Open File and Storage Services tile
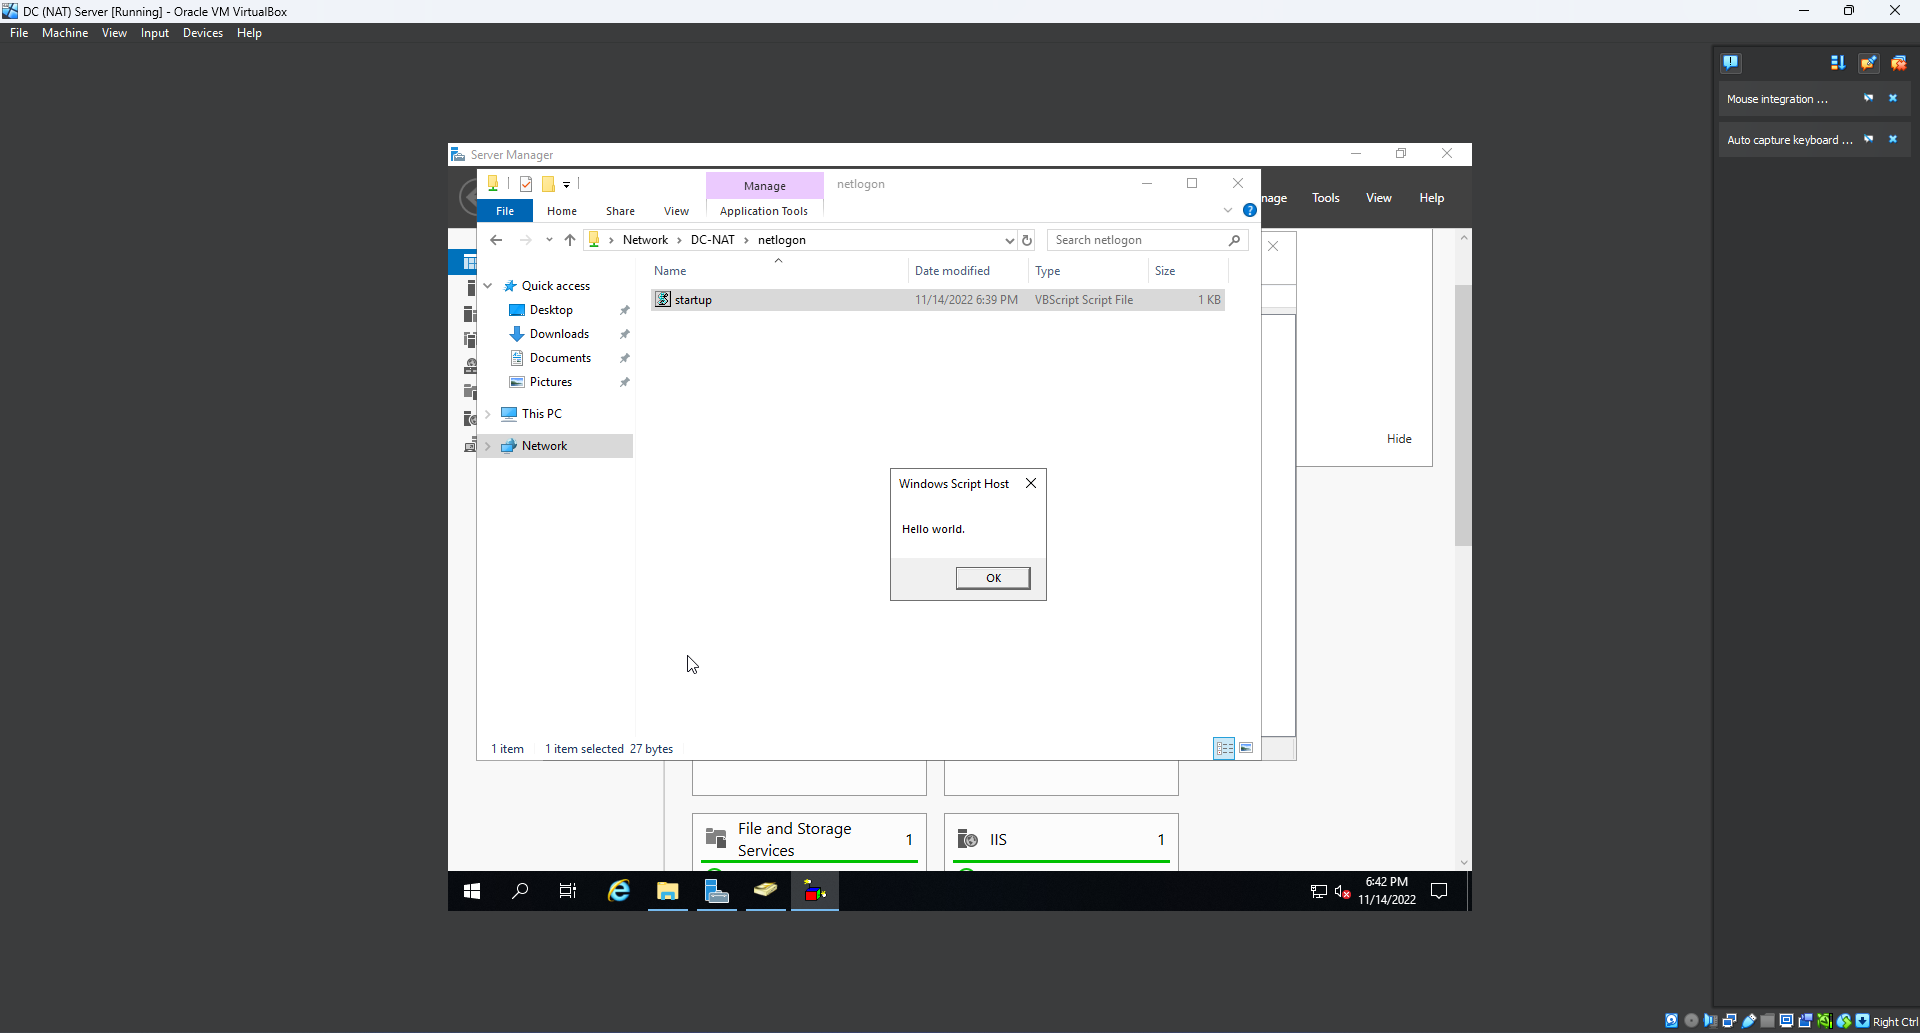 [809, 840]
